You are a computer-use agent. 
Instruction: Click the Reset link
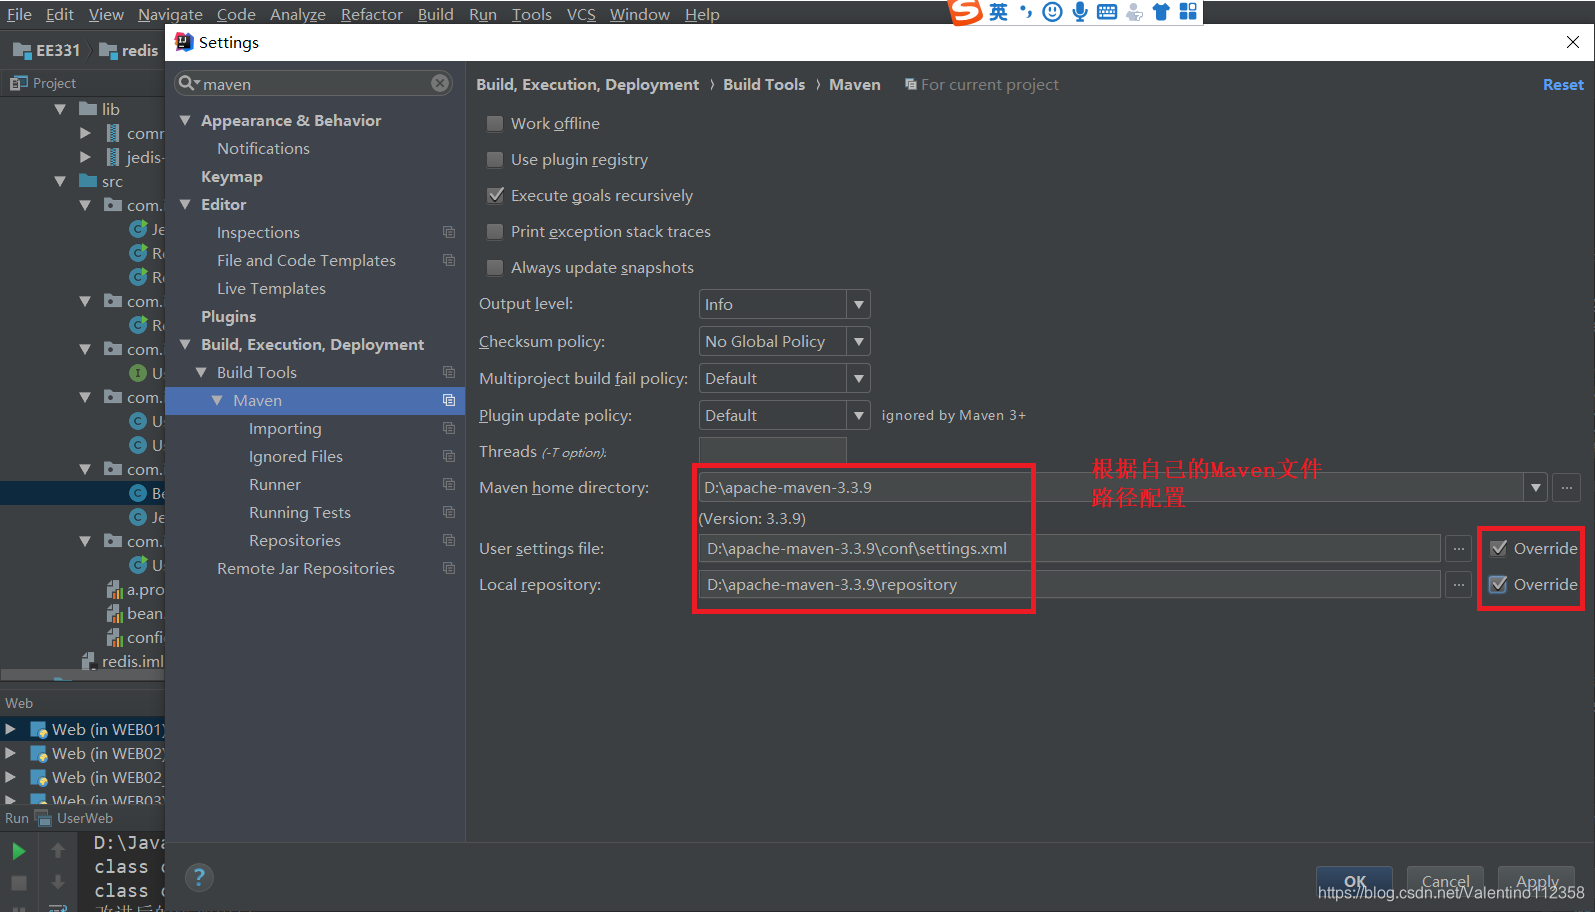click(1562, 84)
